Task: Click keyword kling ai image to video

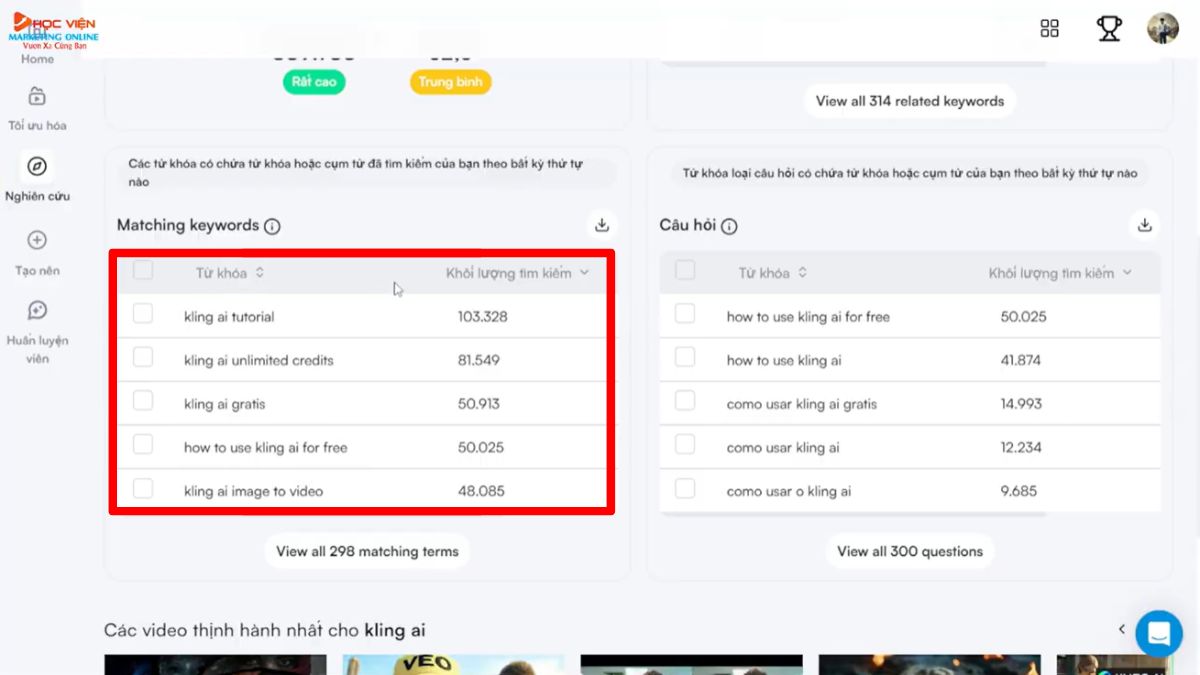Action: pyautogui.click(x=254, y=491)
